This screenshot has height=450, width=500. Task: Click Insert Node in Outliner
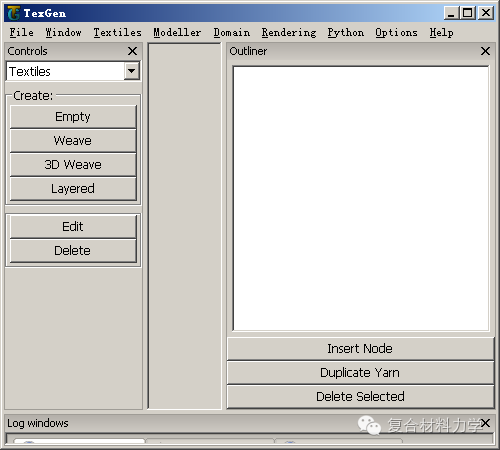(x=360, y=349)
